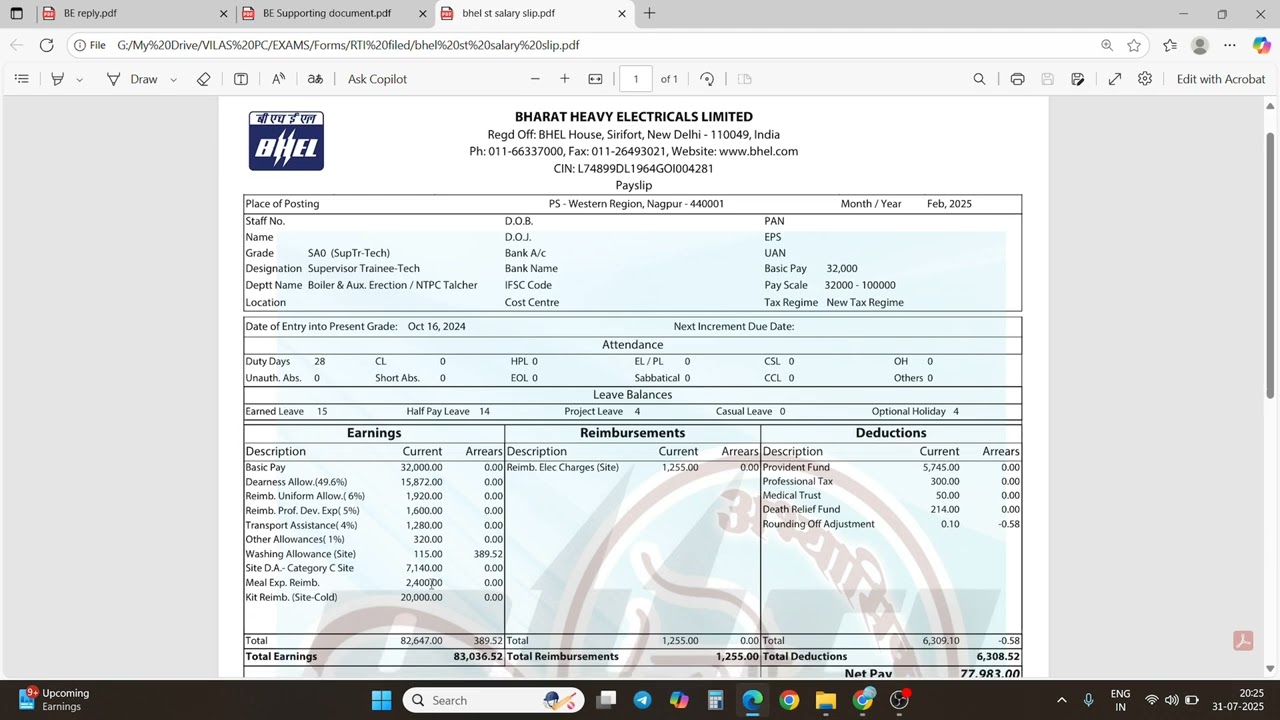The width and height of the screenshot is (1280, 720).
Task: Click the Save as icon
Action: coord(1078,79)
